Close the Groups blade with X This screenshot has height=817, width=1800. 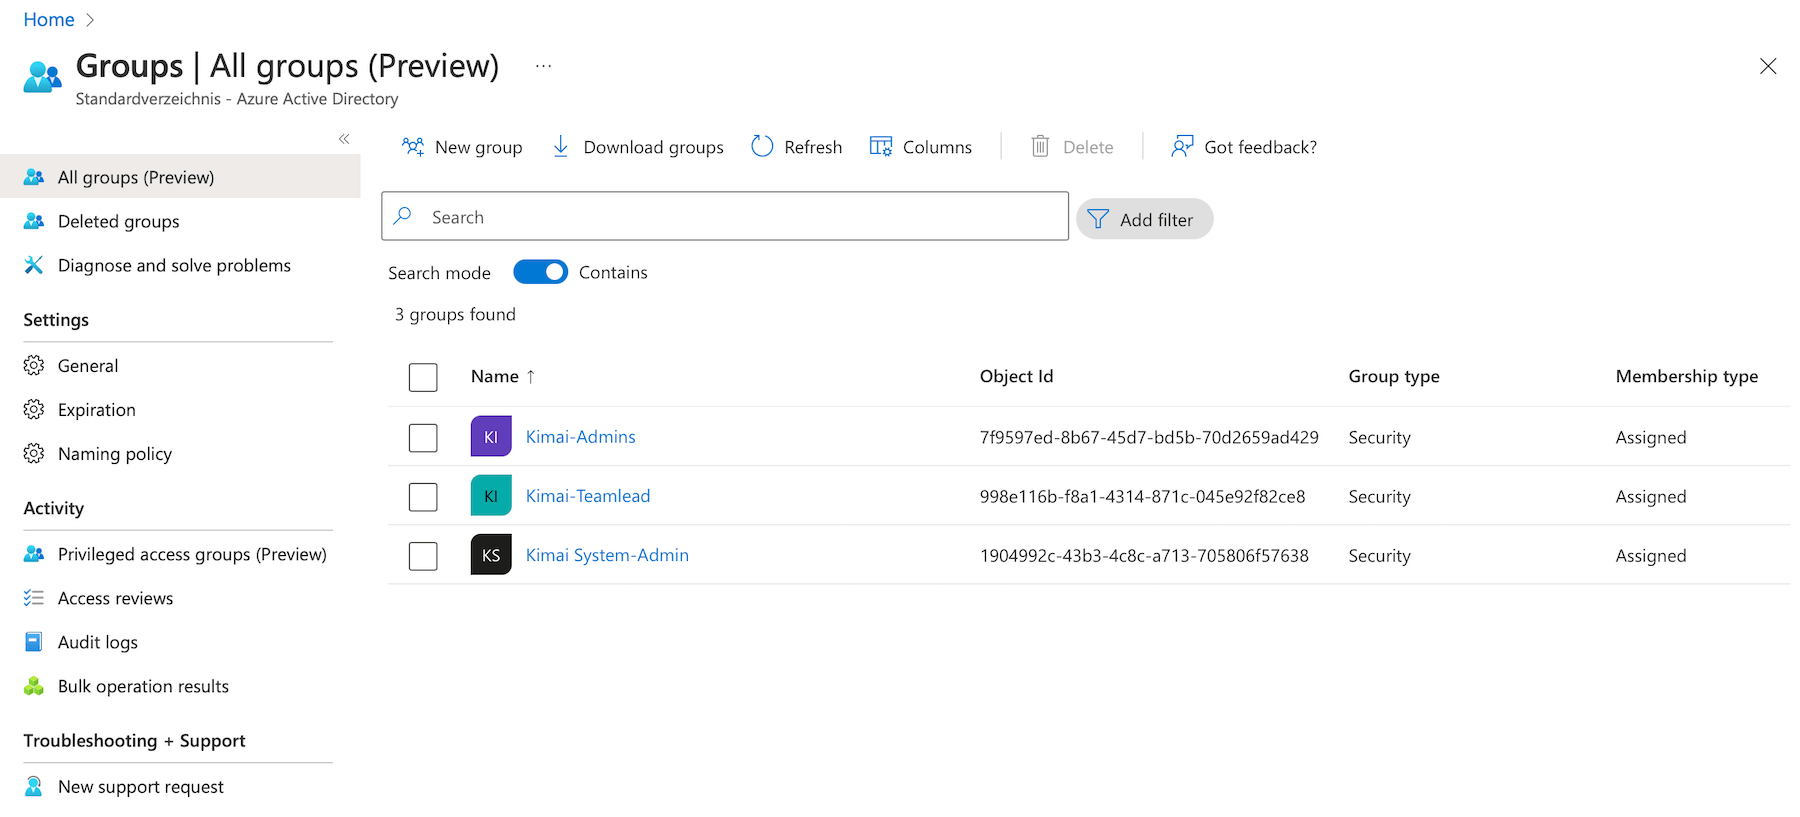pyautogui.click(x=1768, y=66)
